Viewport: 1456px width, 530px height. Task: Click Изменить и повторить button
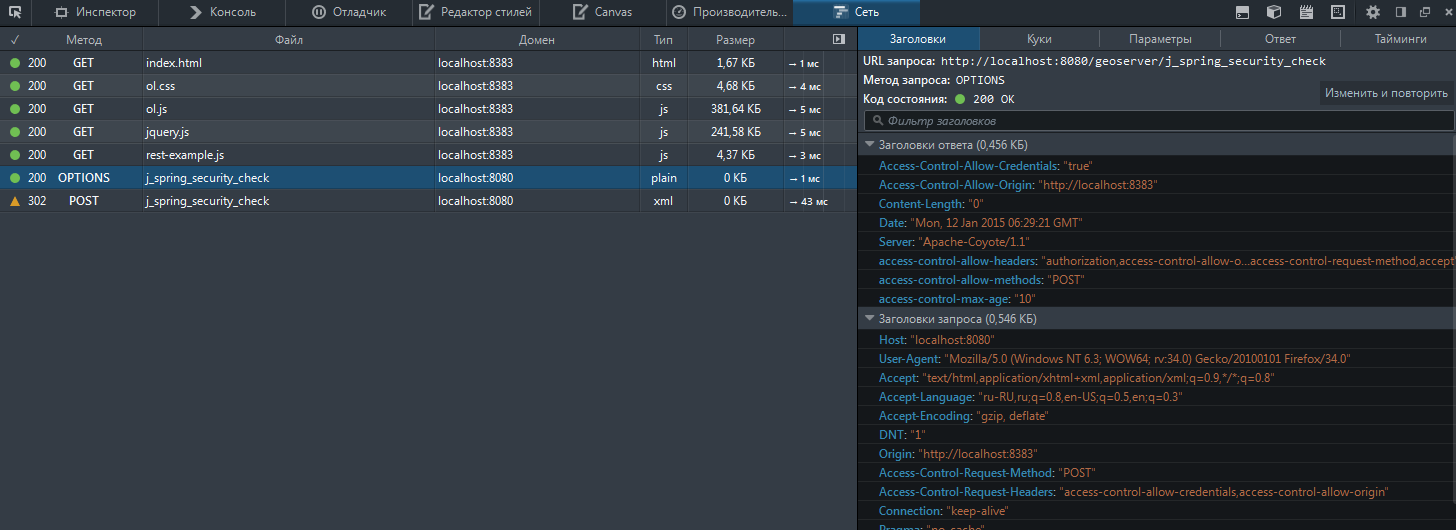[1386, 93]
